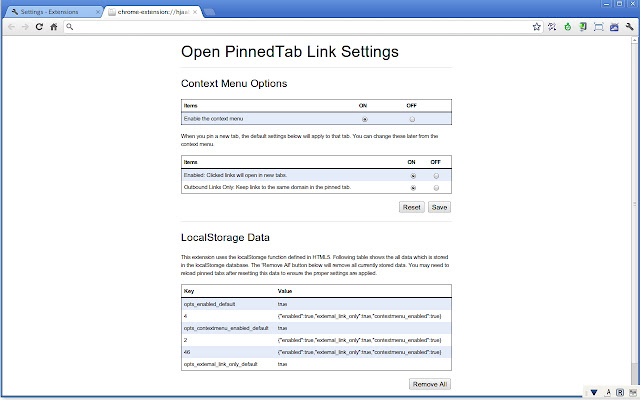Open the blue screen capture extension

point(598,27)
